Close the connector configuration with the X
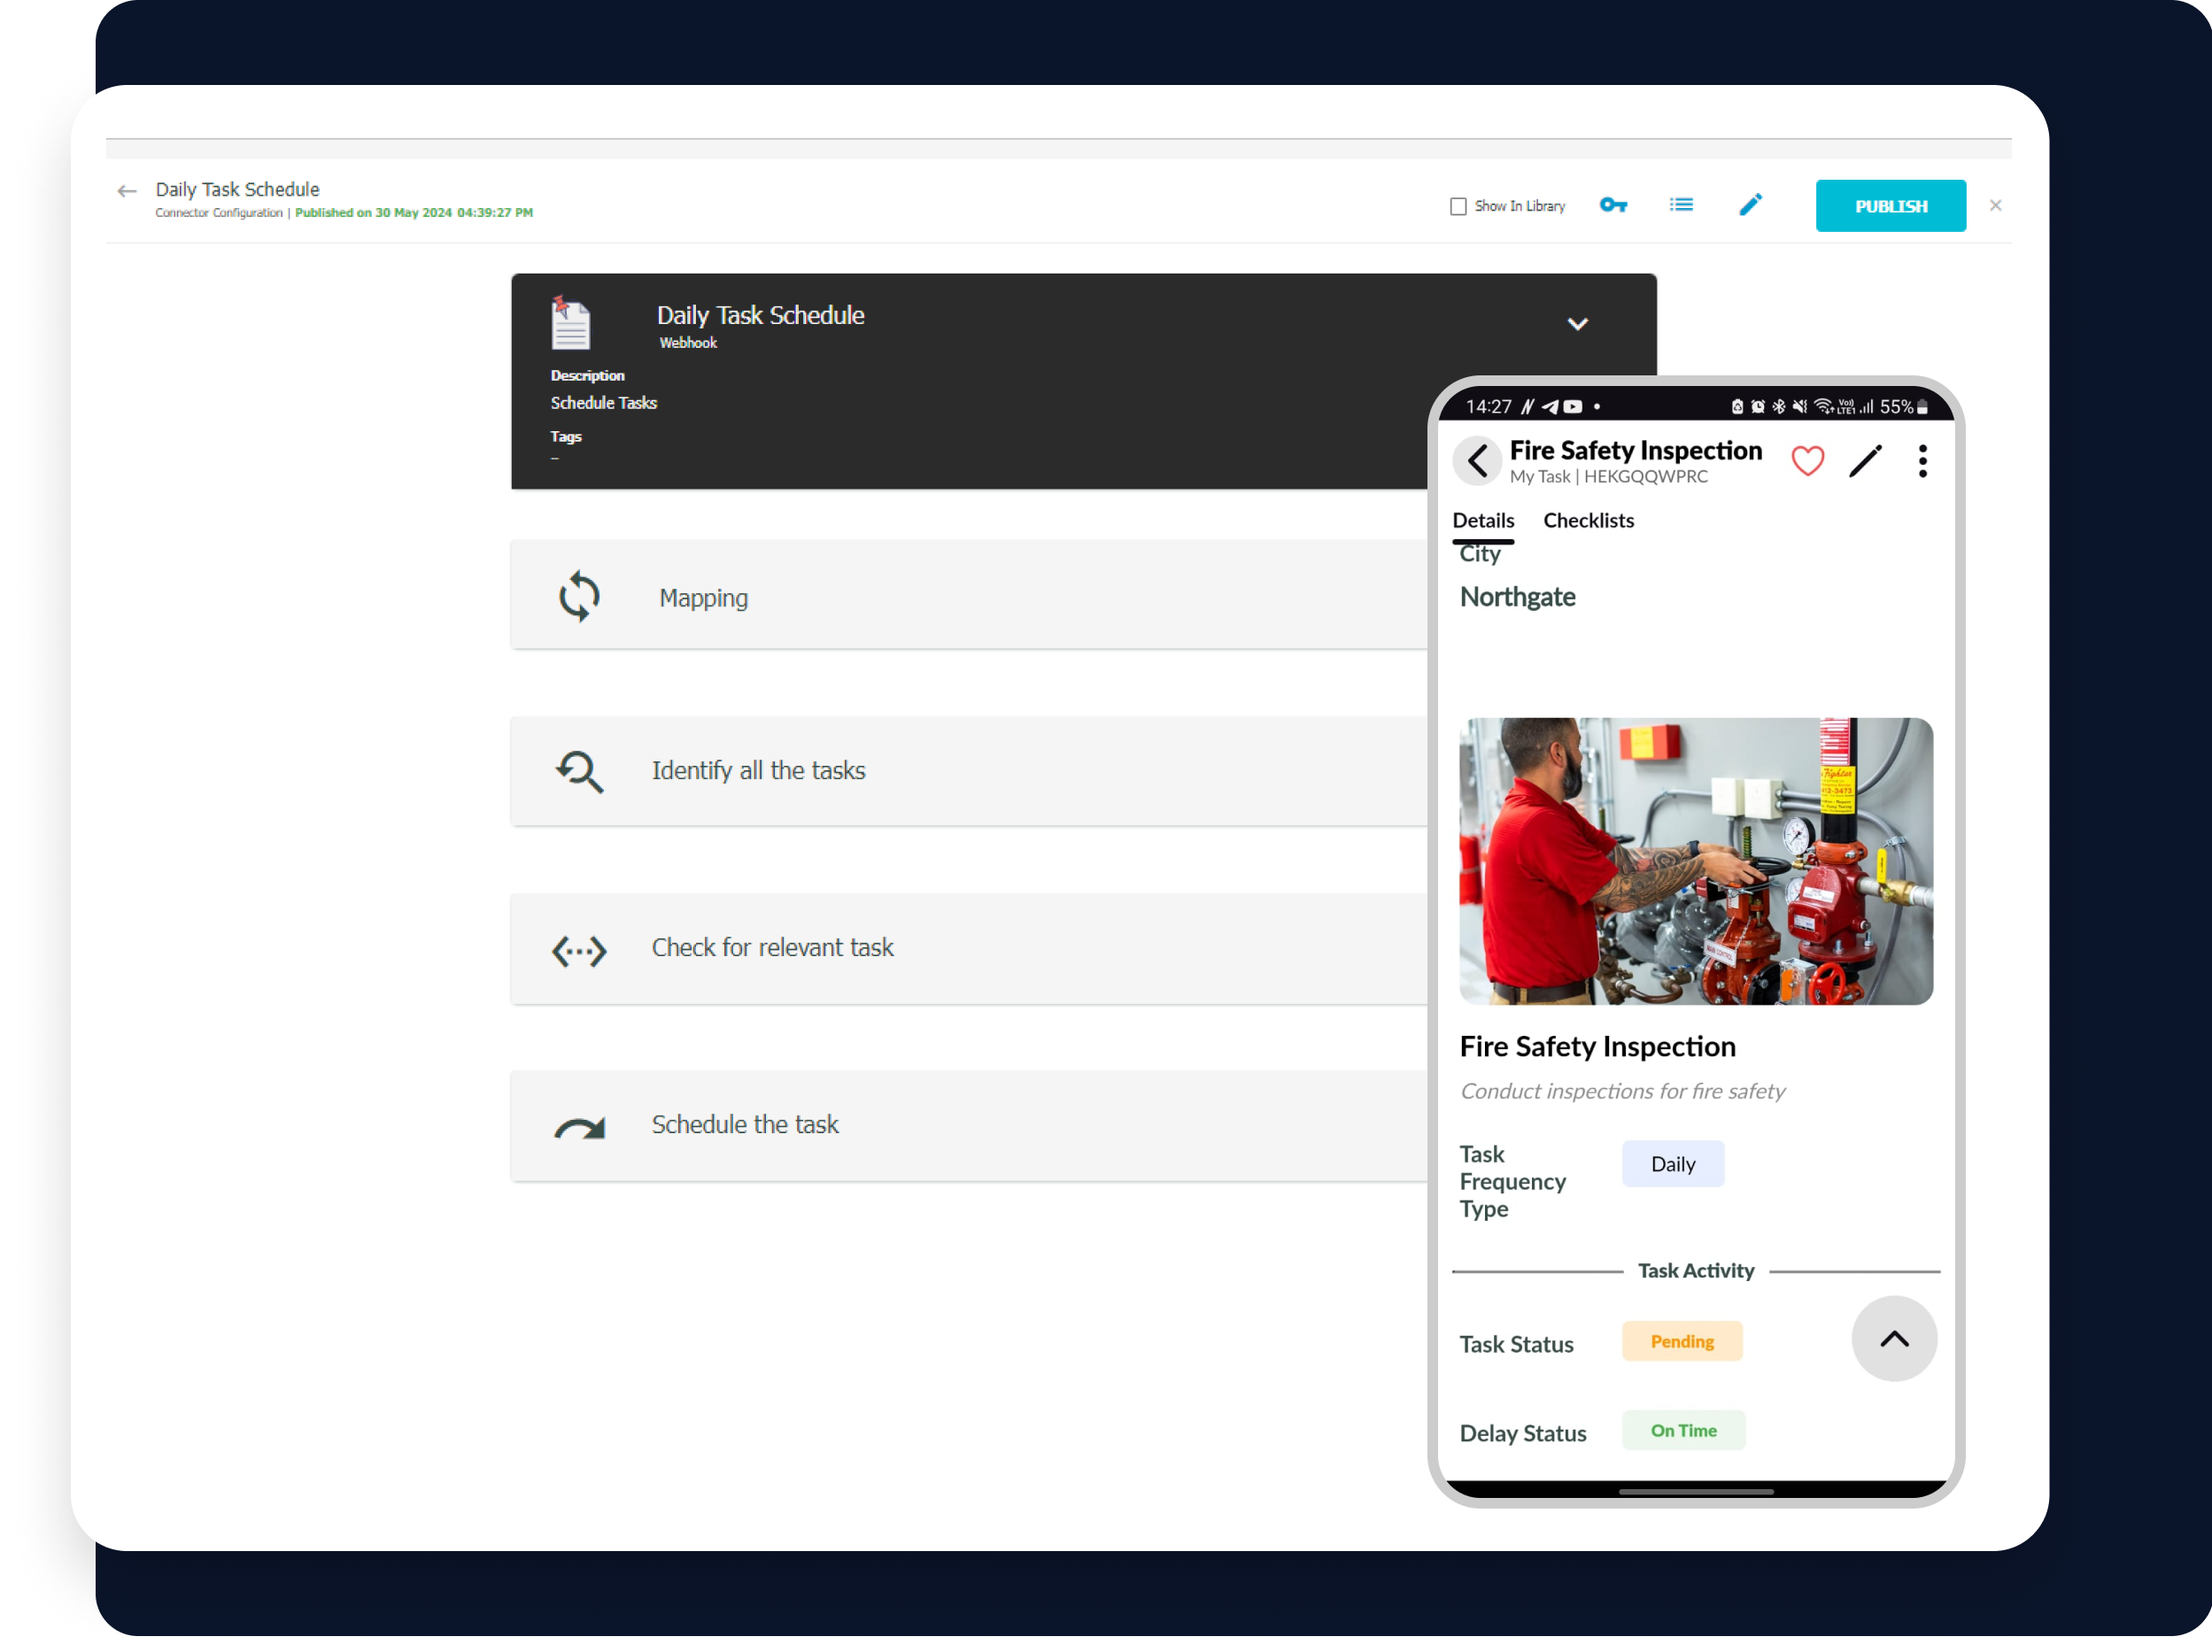Viewport: 2212px width, 1652px height. 1995,206
